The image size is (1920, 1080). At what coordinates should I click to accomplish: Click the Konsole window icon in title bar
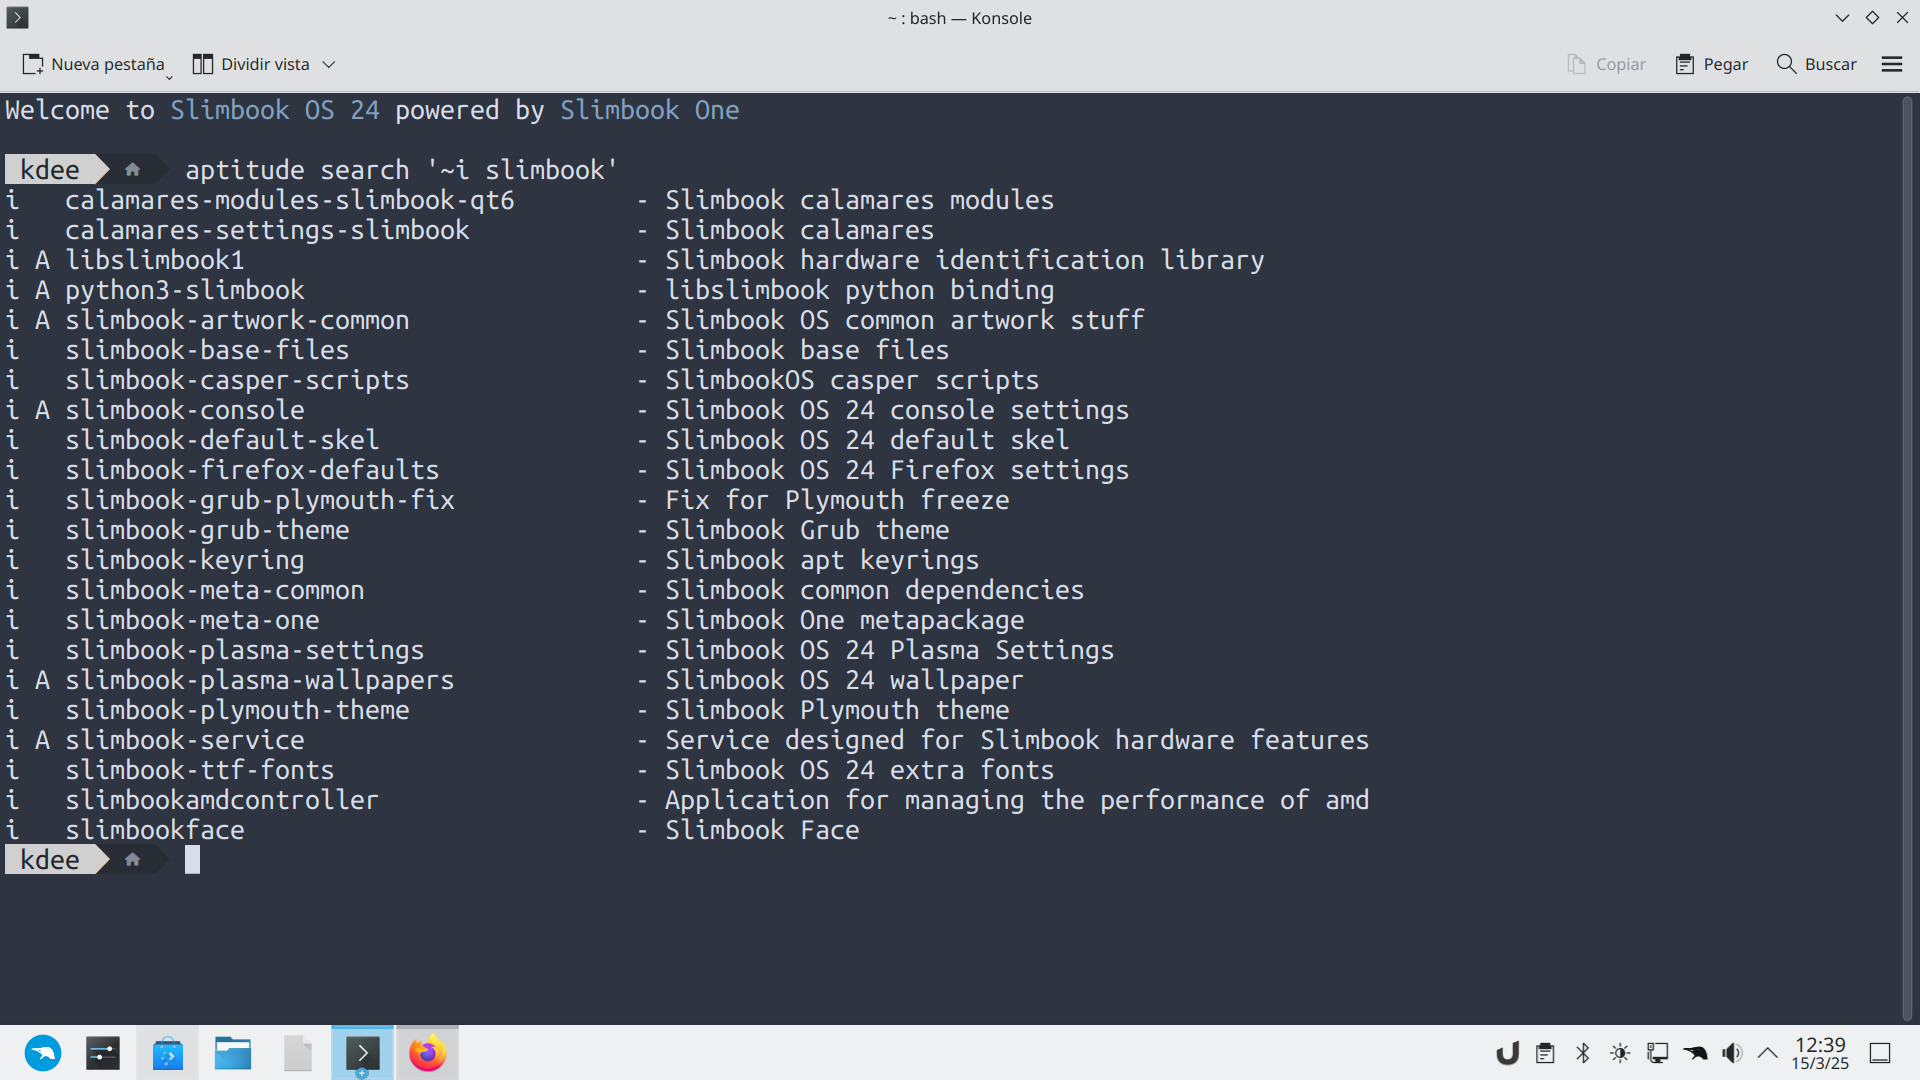click(17, 17)
